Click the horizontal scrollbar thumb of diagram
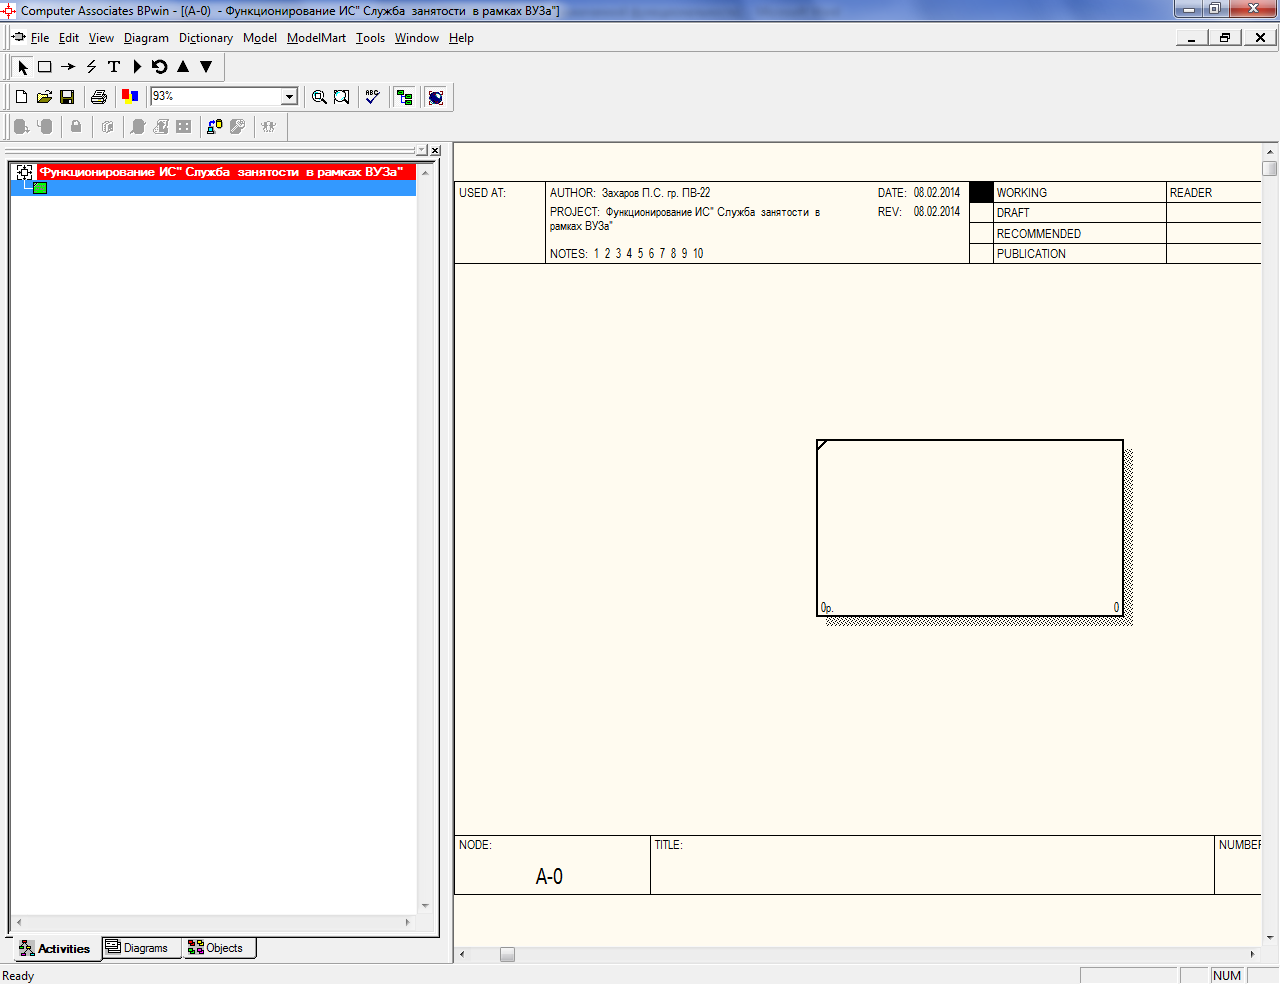The image size is (1280, 984). coord(507,955)
